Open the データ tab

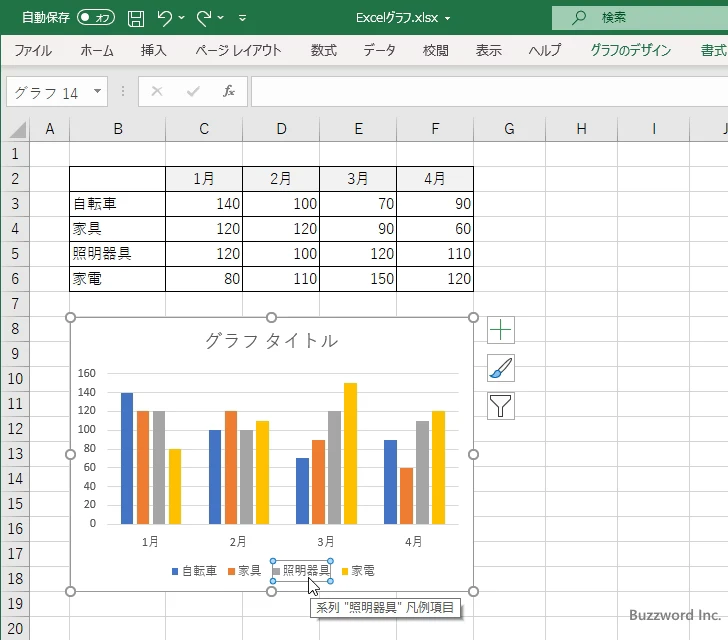[x=379, y=50]
